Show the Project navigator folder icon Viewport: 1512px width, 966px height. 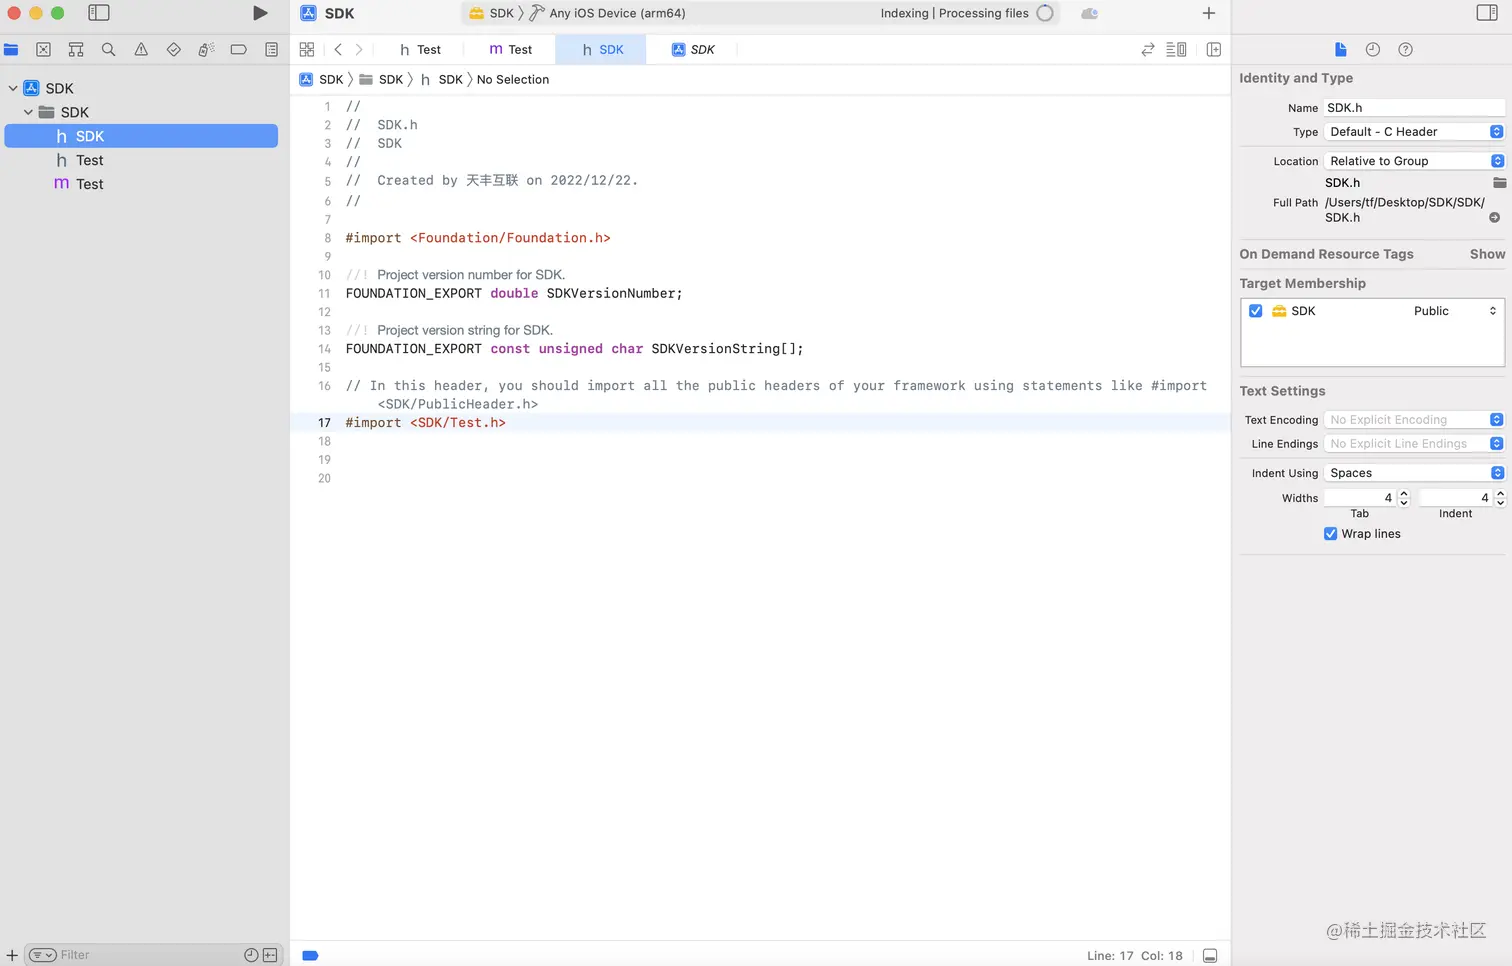(x=11, y=49)
